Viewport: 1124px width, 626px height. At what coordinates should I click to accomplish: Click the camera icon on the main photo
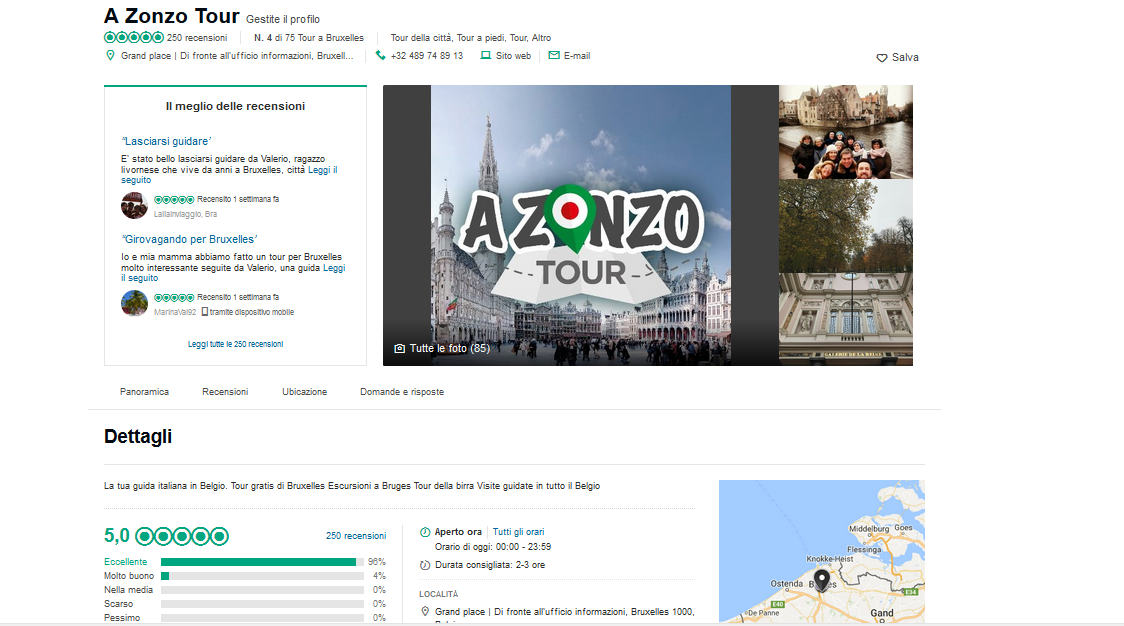click(399, 348)
